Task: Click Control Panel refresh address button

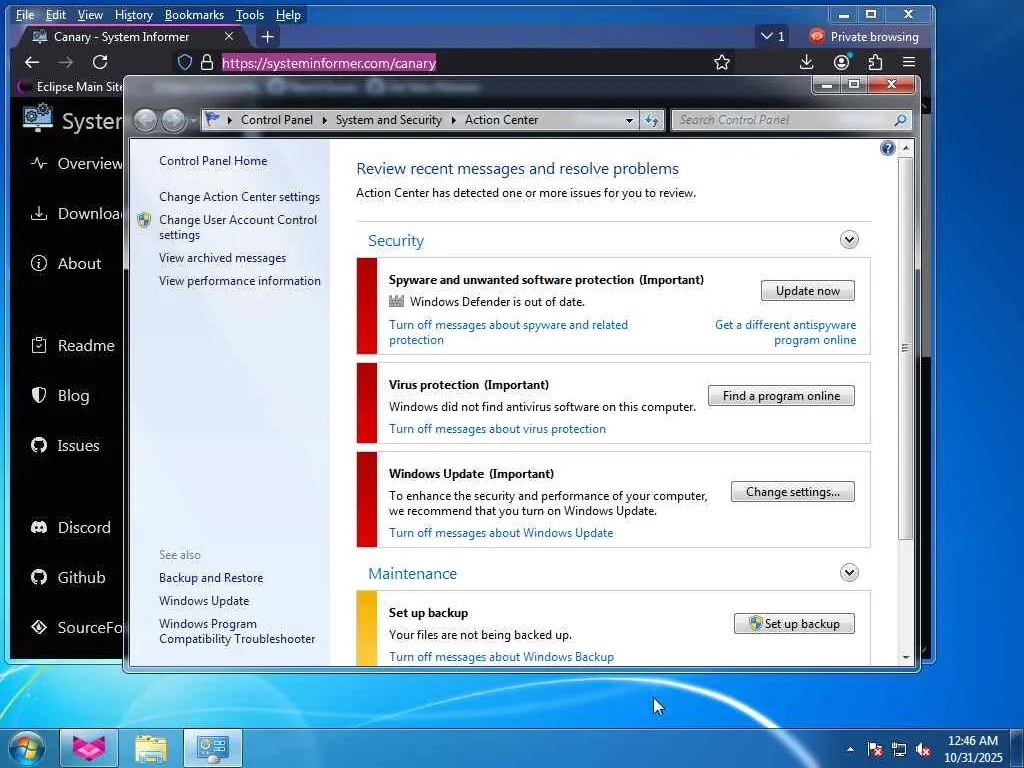Action: click(x=651, y=120)
